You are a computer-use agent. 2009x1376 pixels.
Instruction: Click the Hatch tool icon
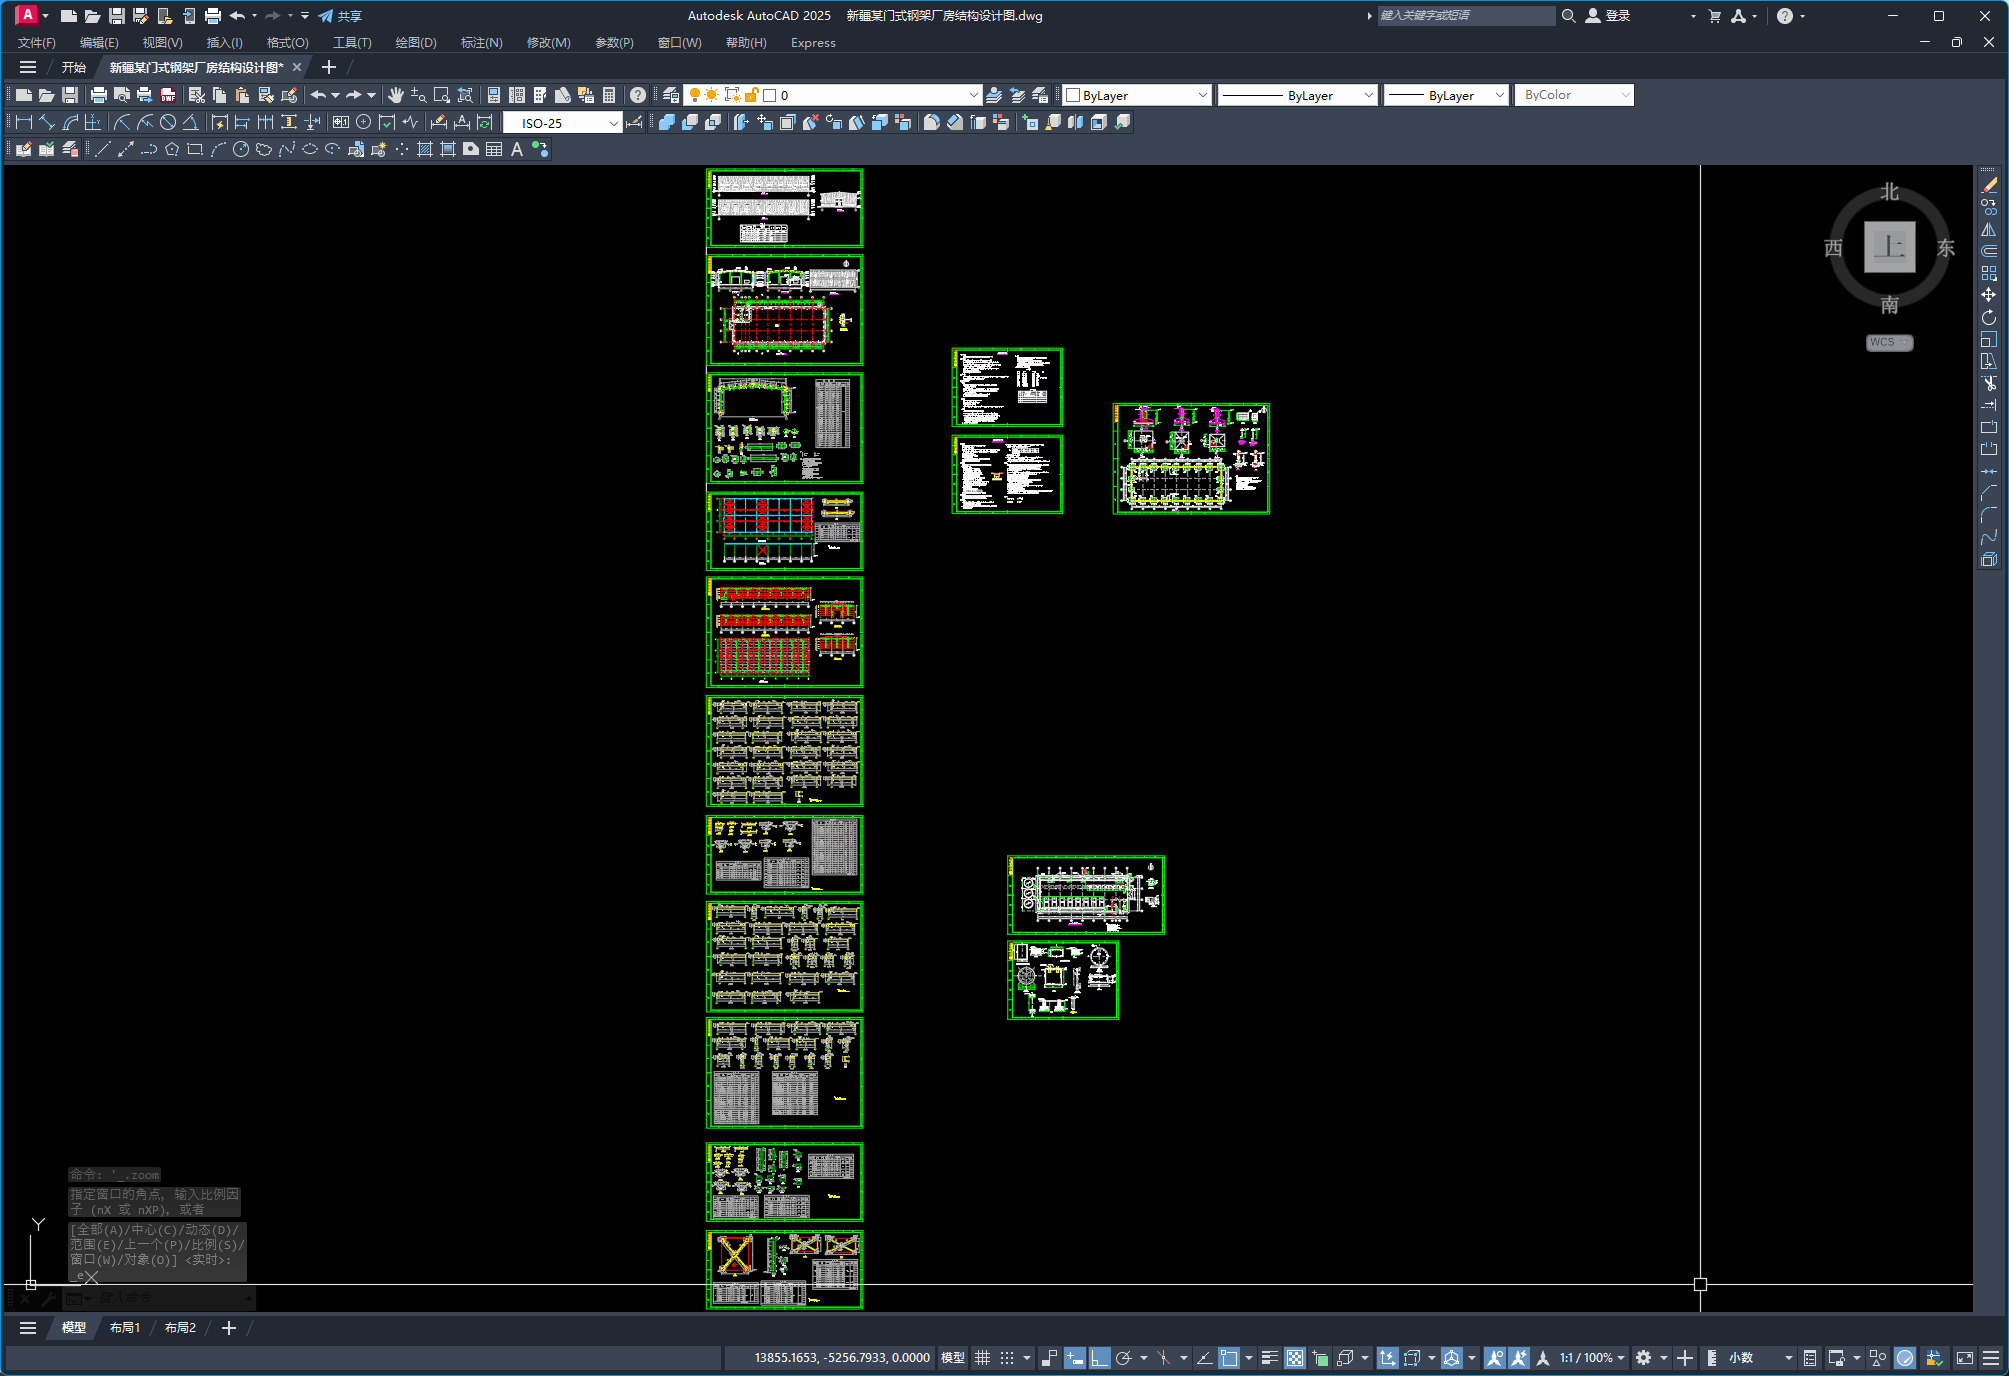(x=425, y=149)
